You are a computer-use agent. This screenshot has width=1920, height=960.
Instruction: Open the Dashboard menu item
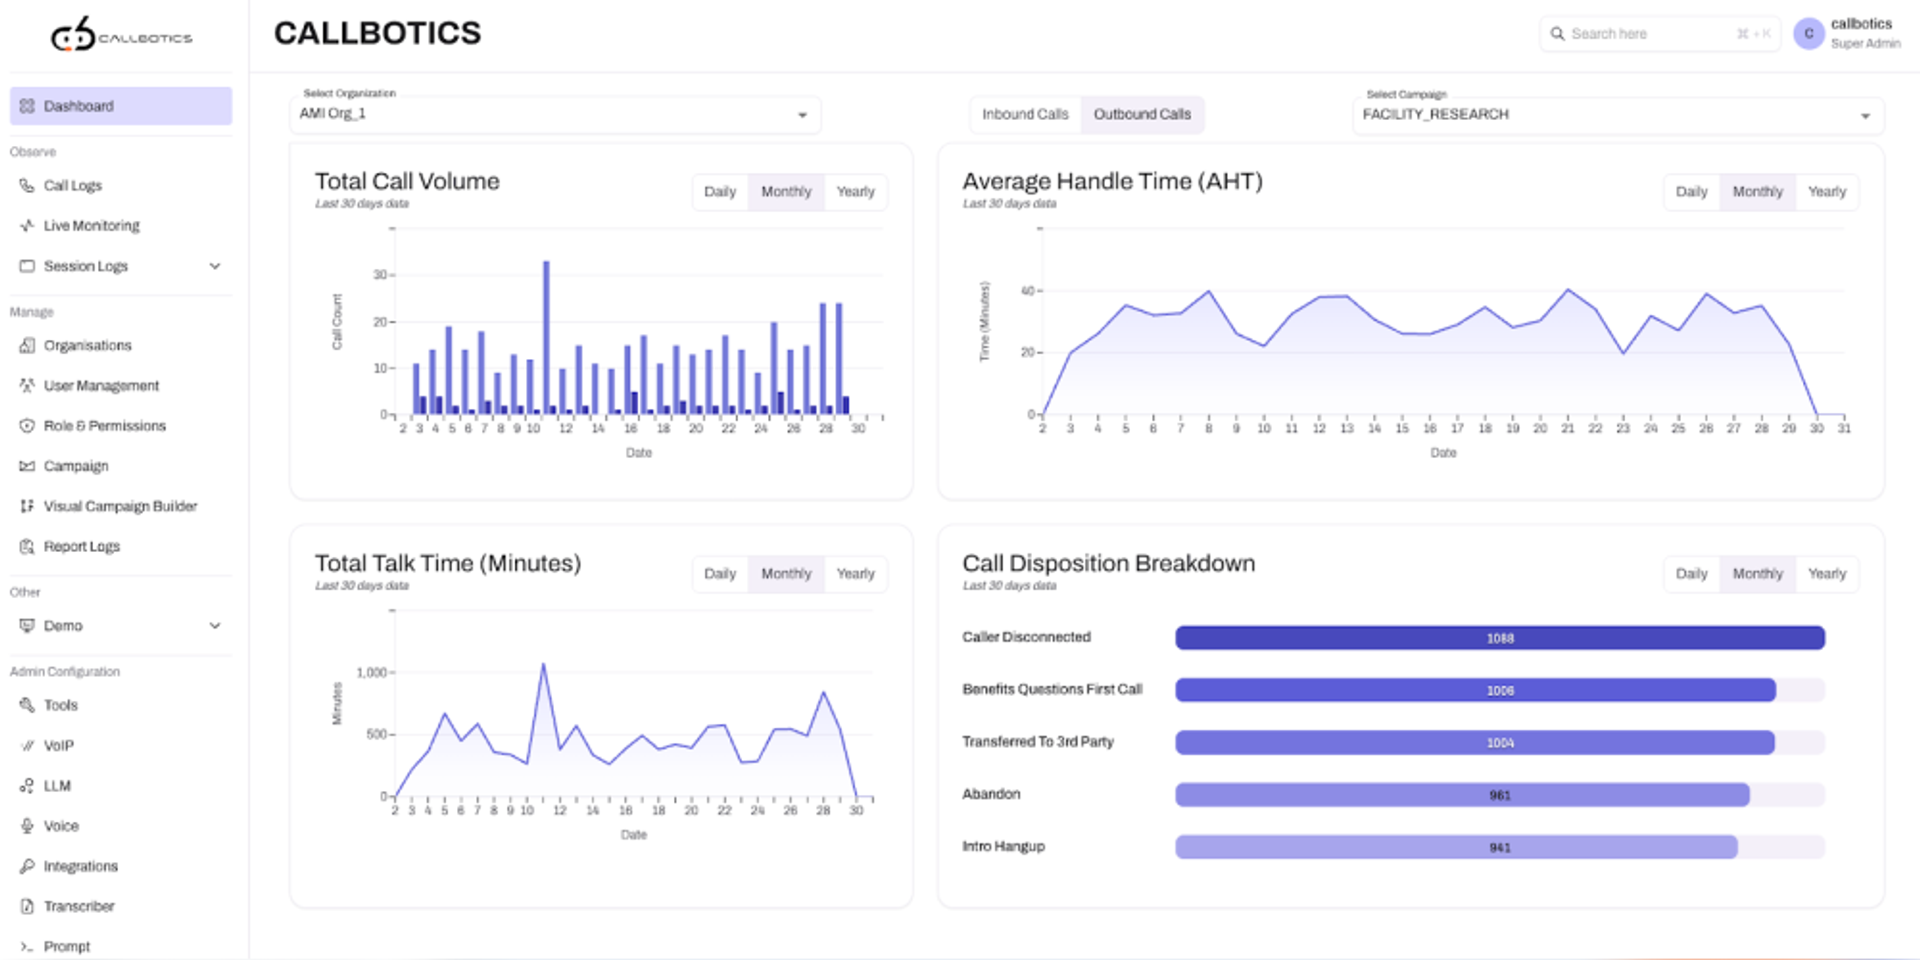coord(121,106)
